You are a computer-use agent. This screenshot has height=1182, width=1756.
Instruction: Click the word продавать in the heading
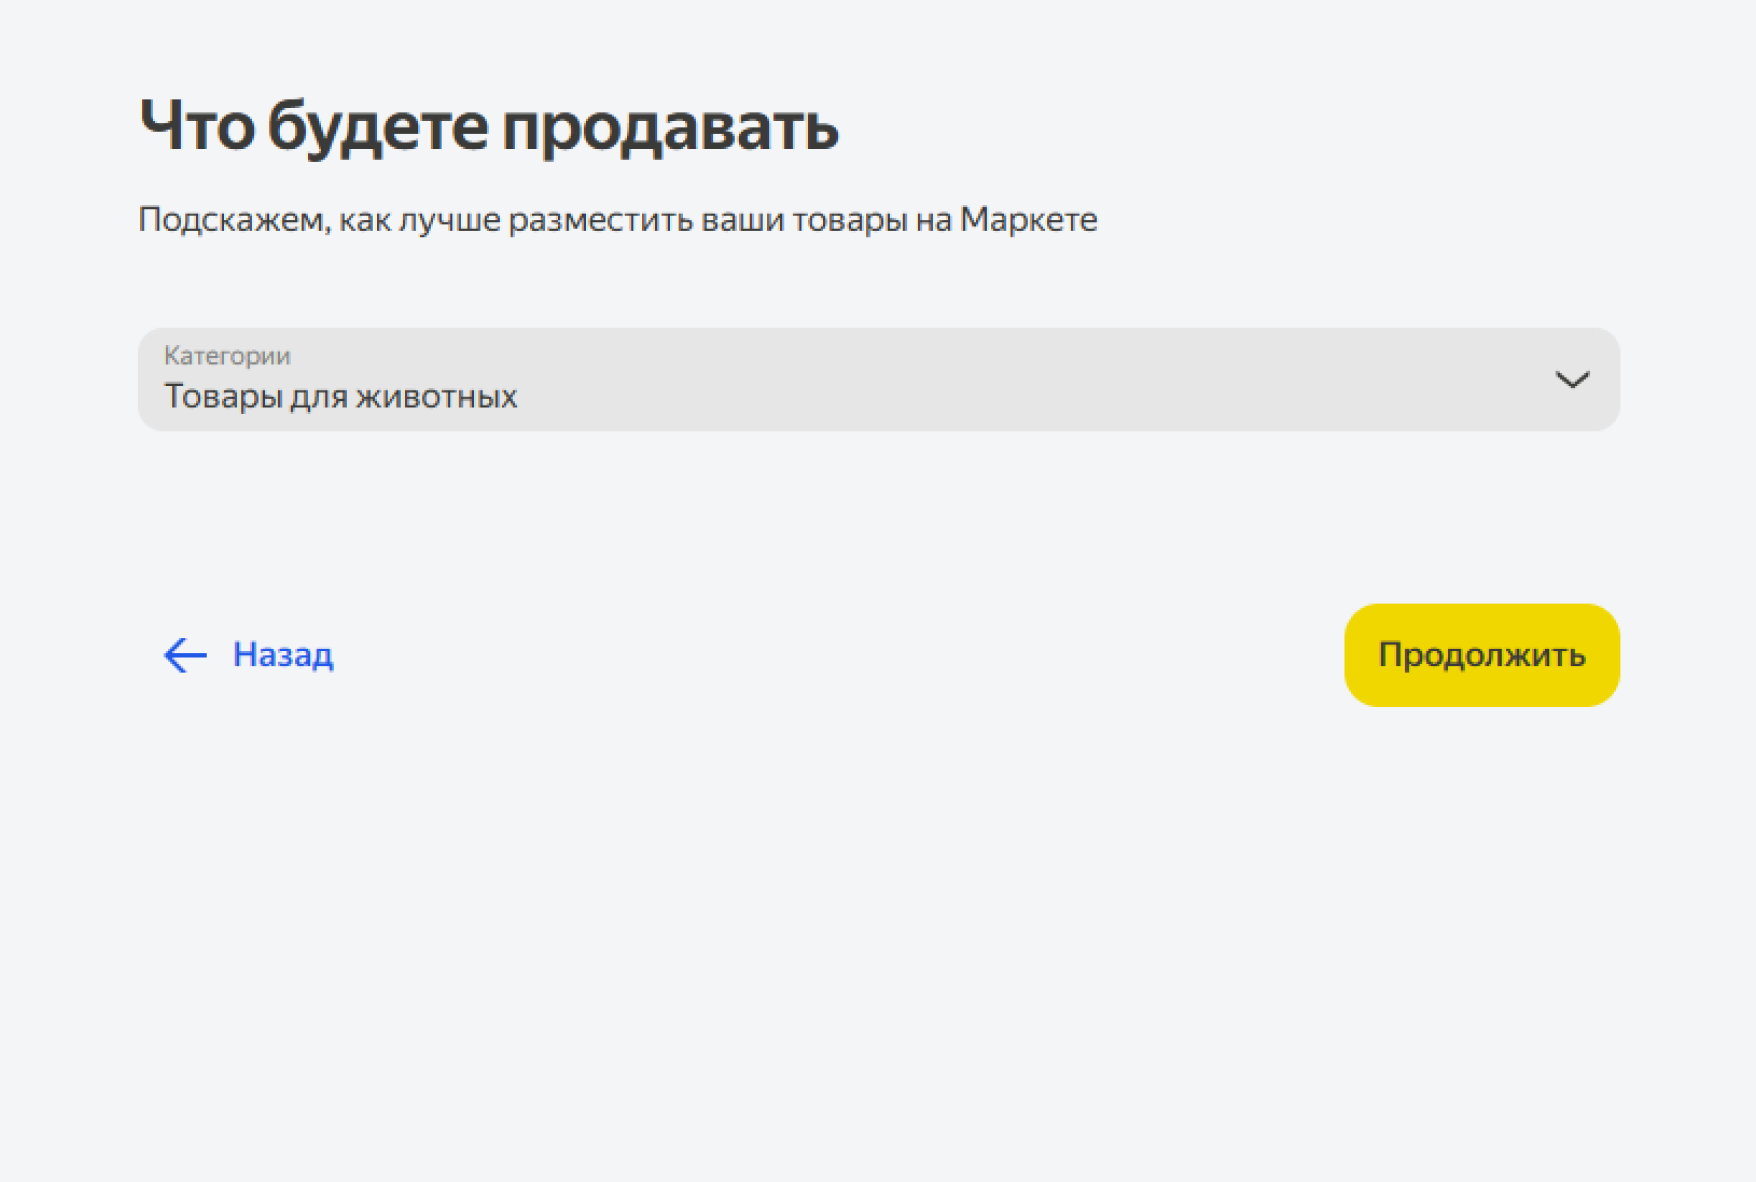click(x=669, y=127)
